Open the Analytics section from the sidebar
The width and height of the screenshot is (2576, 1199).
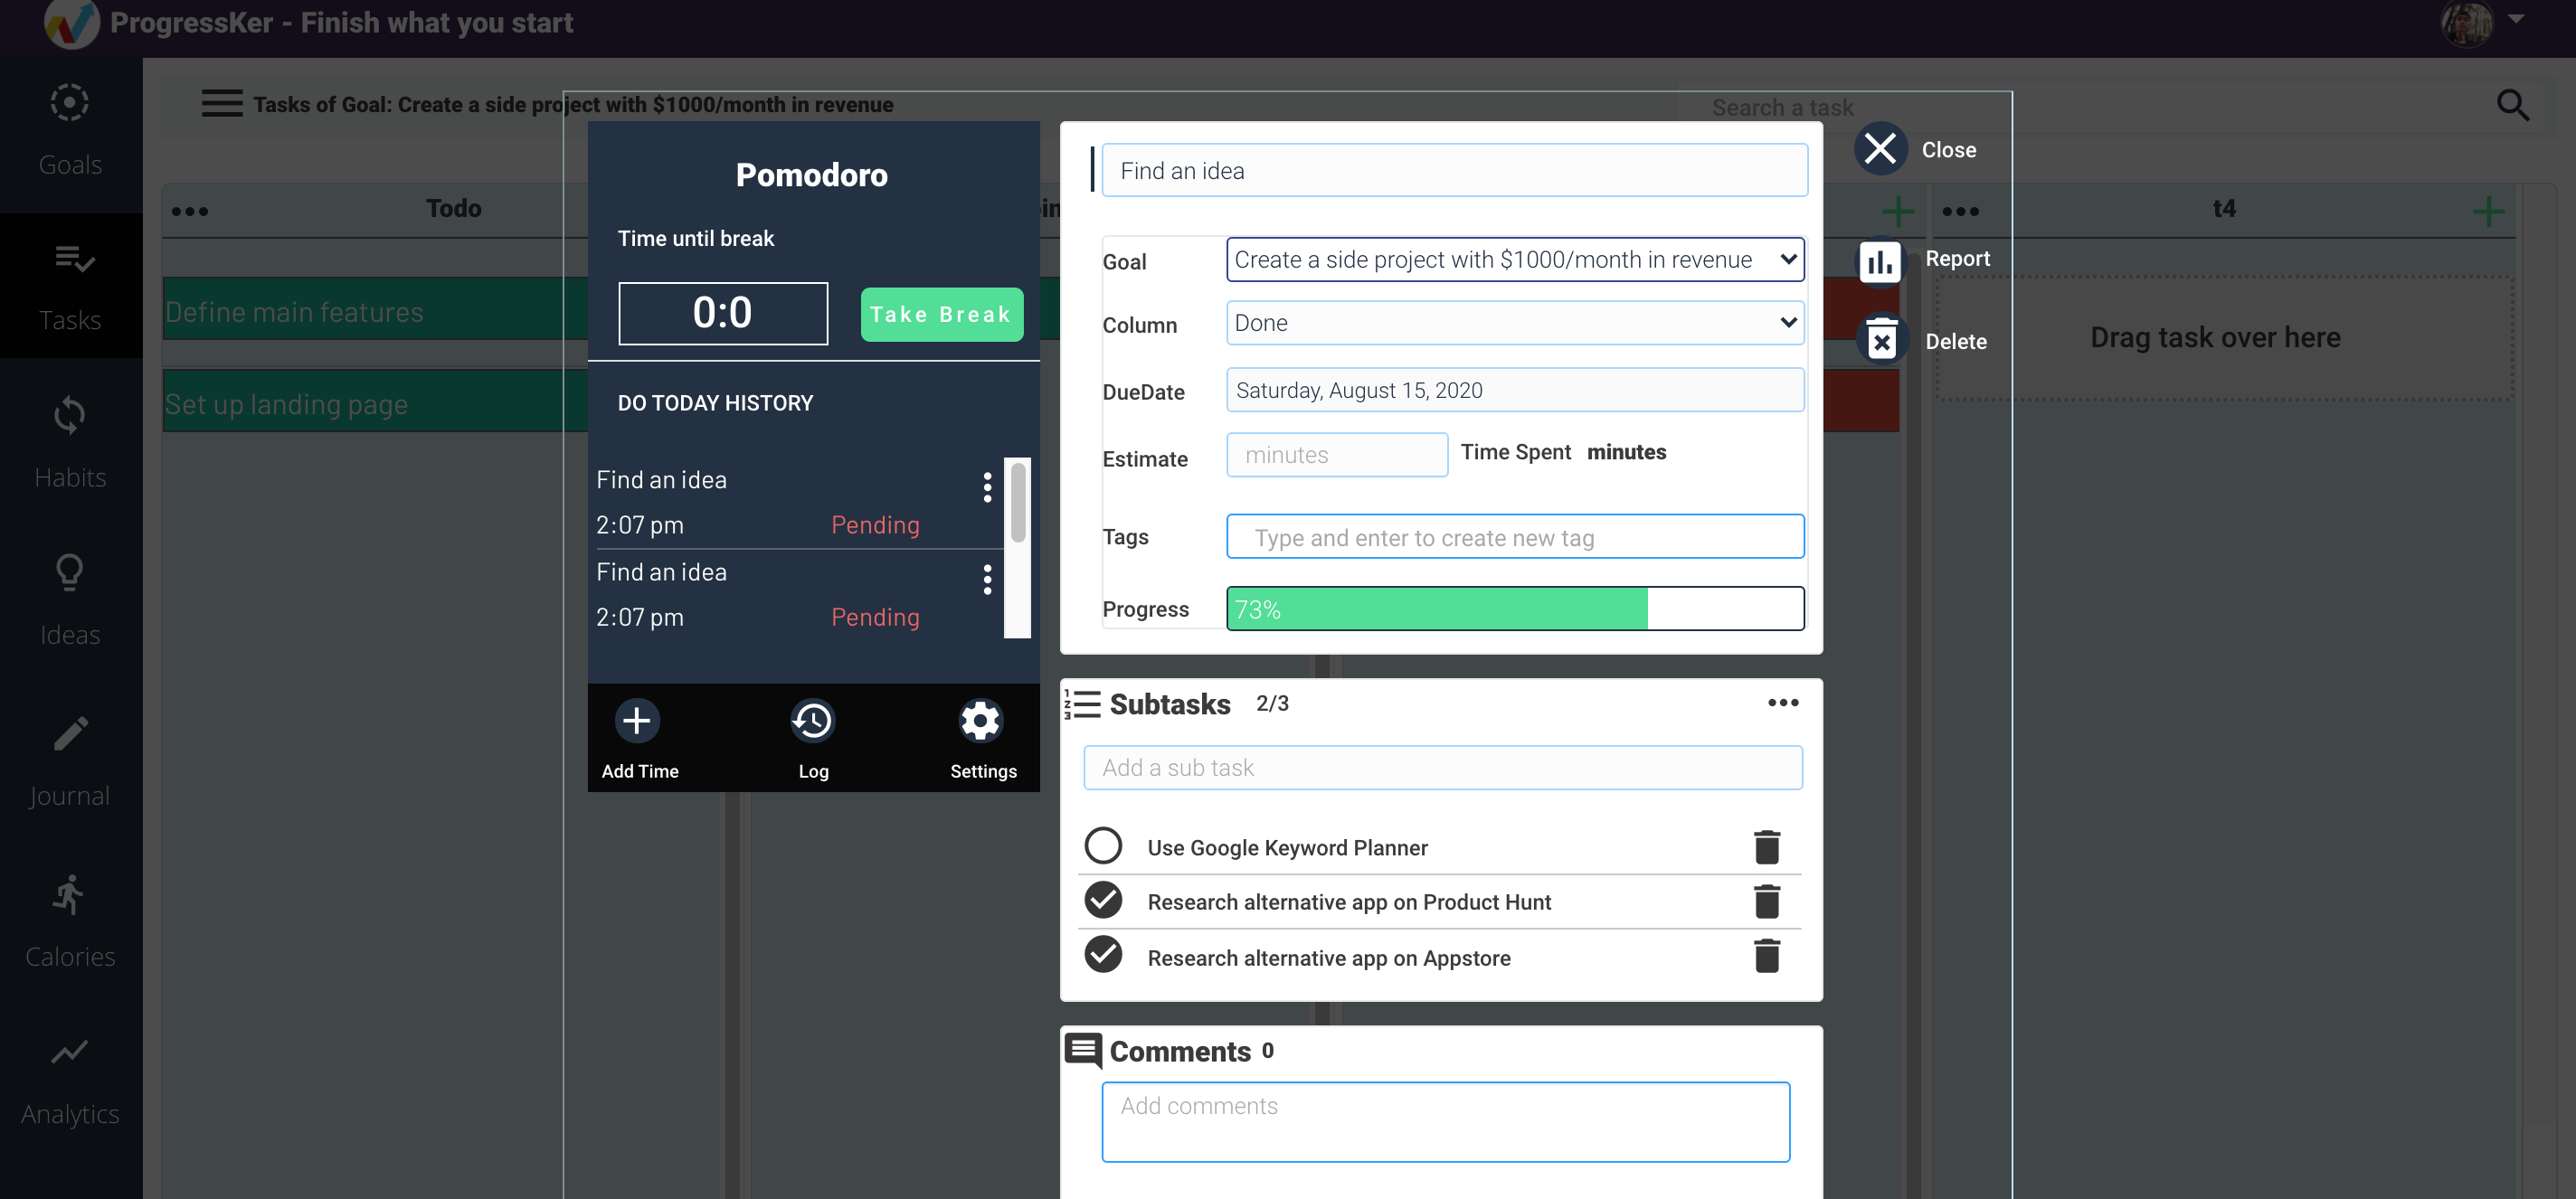point(69,1052)
